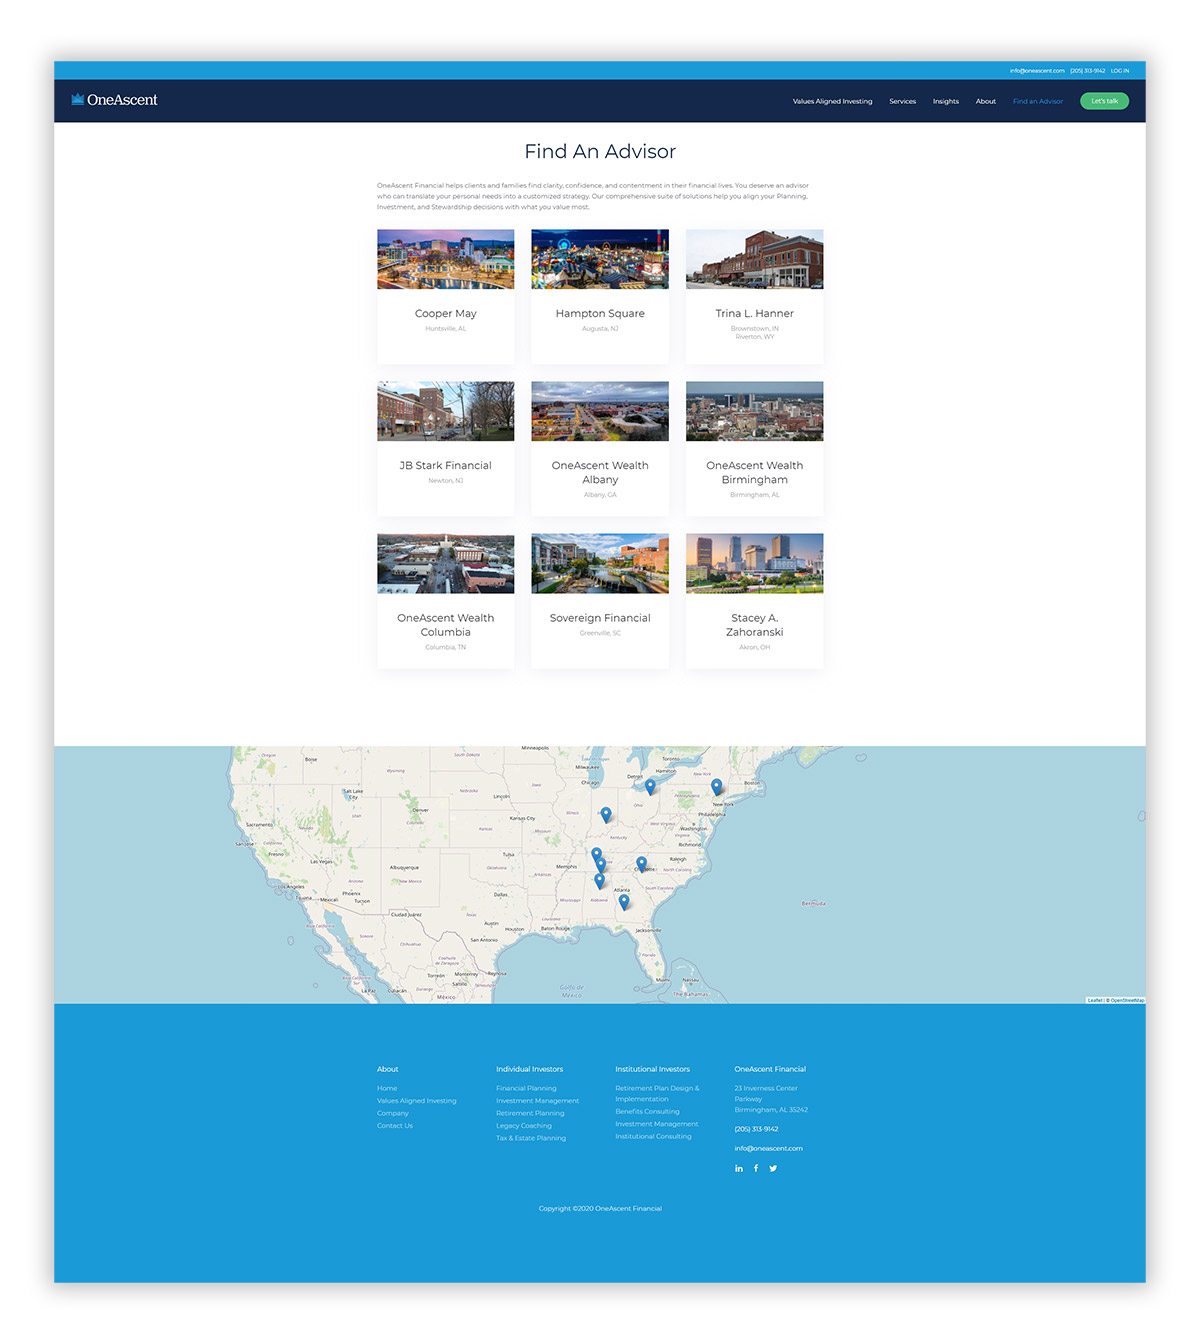Open the Hampton Square city photo
The width and height of the screenshot is (1200, 1343).
(600, 259)
